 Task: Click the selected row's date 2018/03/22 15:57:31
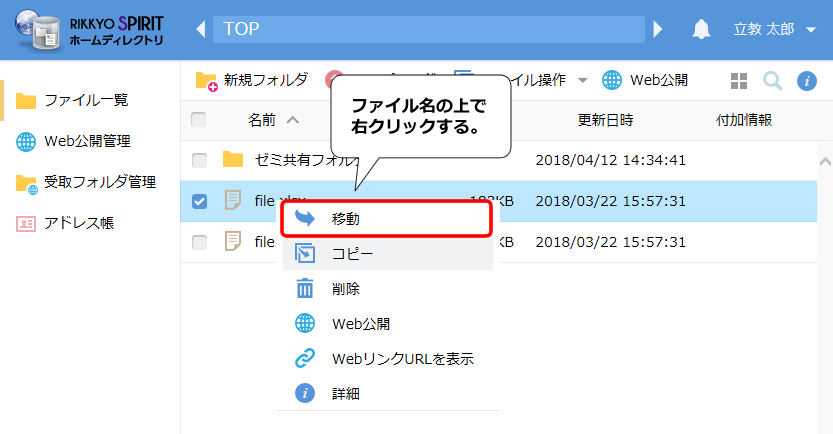(x=610, y=201)
